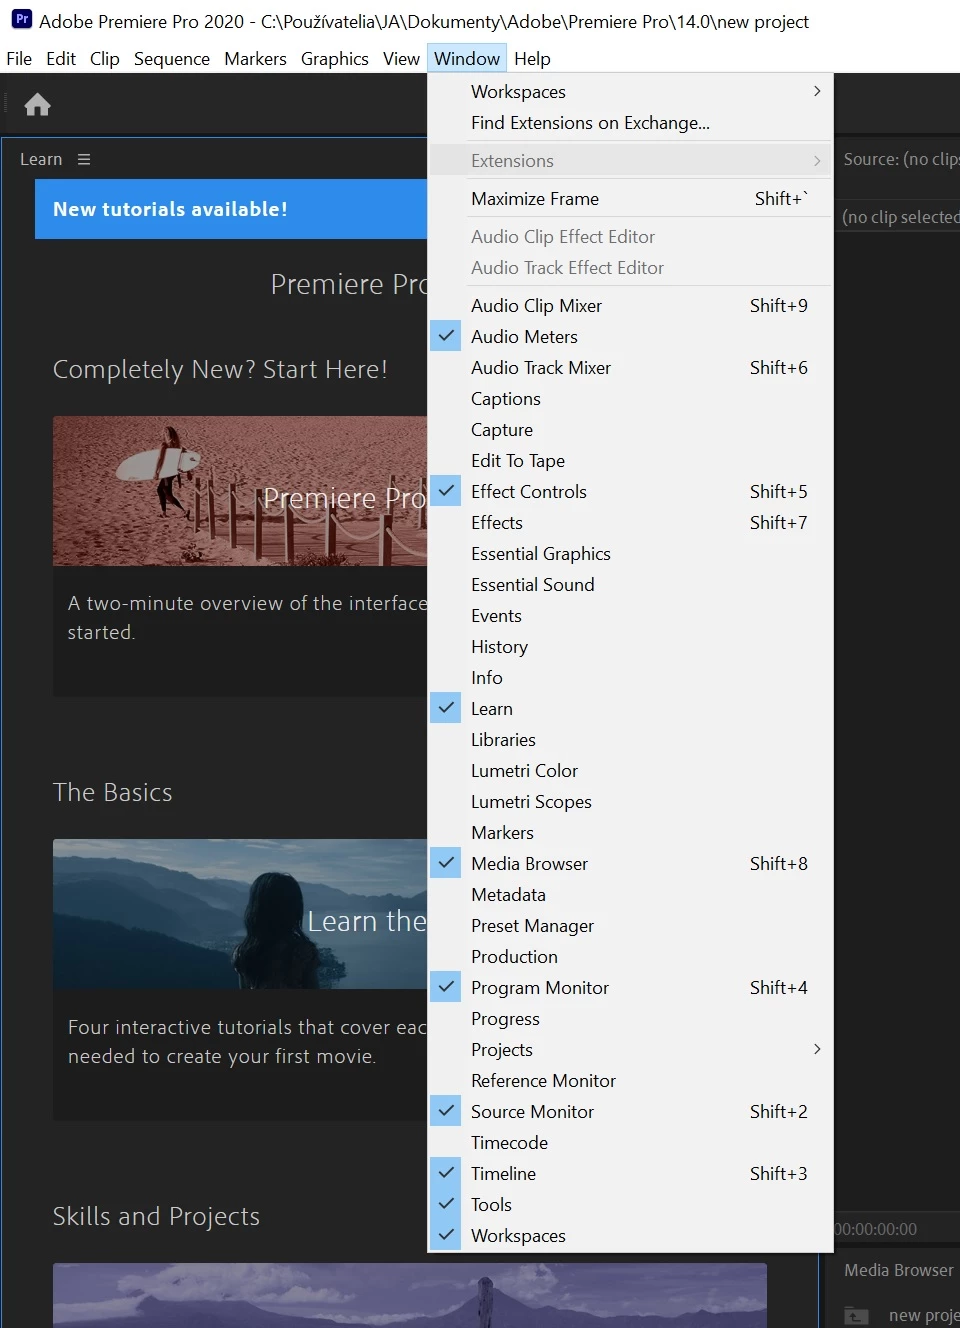This screenshot has width=960, height=1328.
Task: Select the Learn panel tab
Action: click(41, 159)
